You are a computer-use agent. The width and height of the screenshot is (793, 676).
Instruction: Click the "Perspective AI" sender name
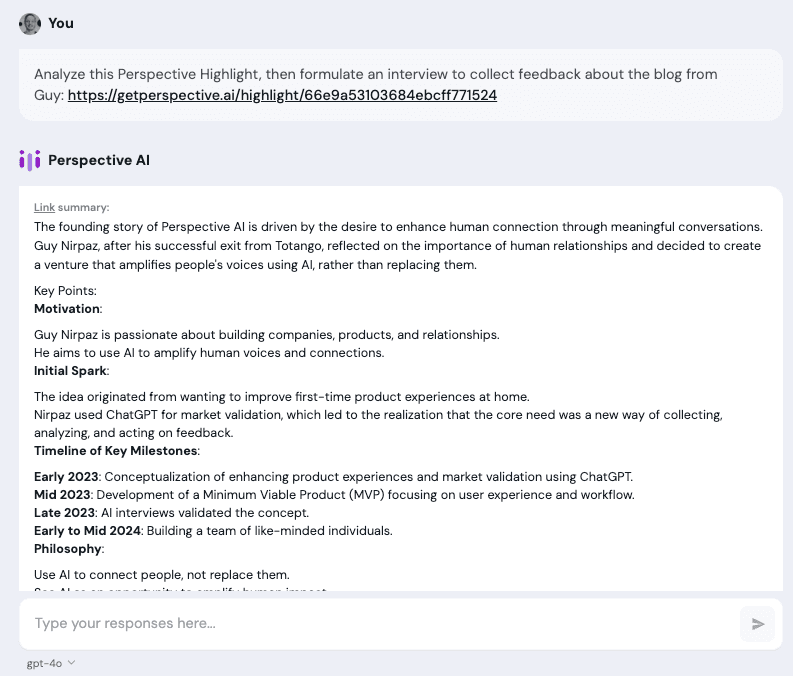tap(99, 160)
